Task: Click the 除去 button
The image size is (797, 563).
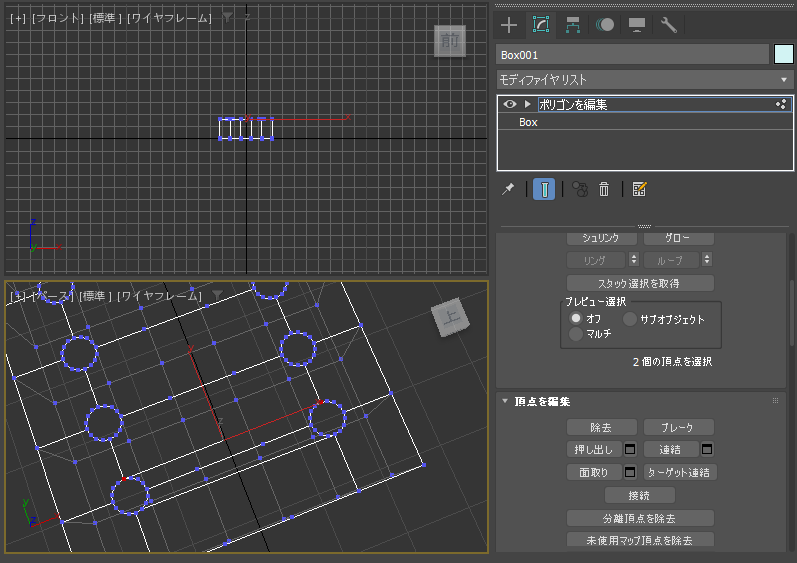Action: tap(601, 427)
